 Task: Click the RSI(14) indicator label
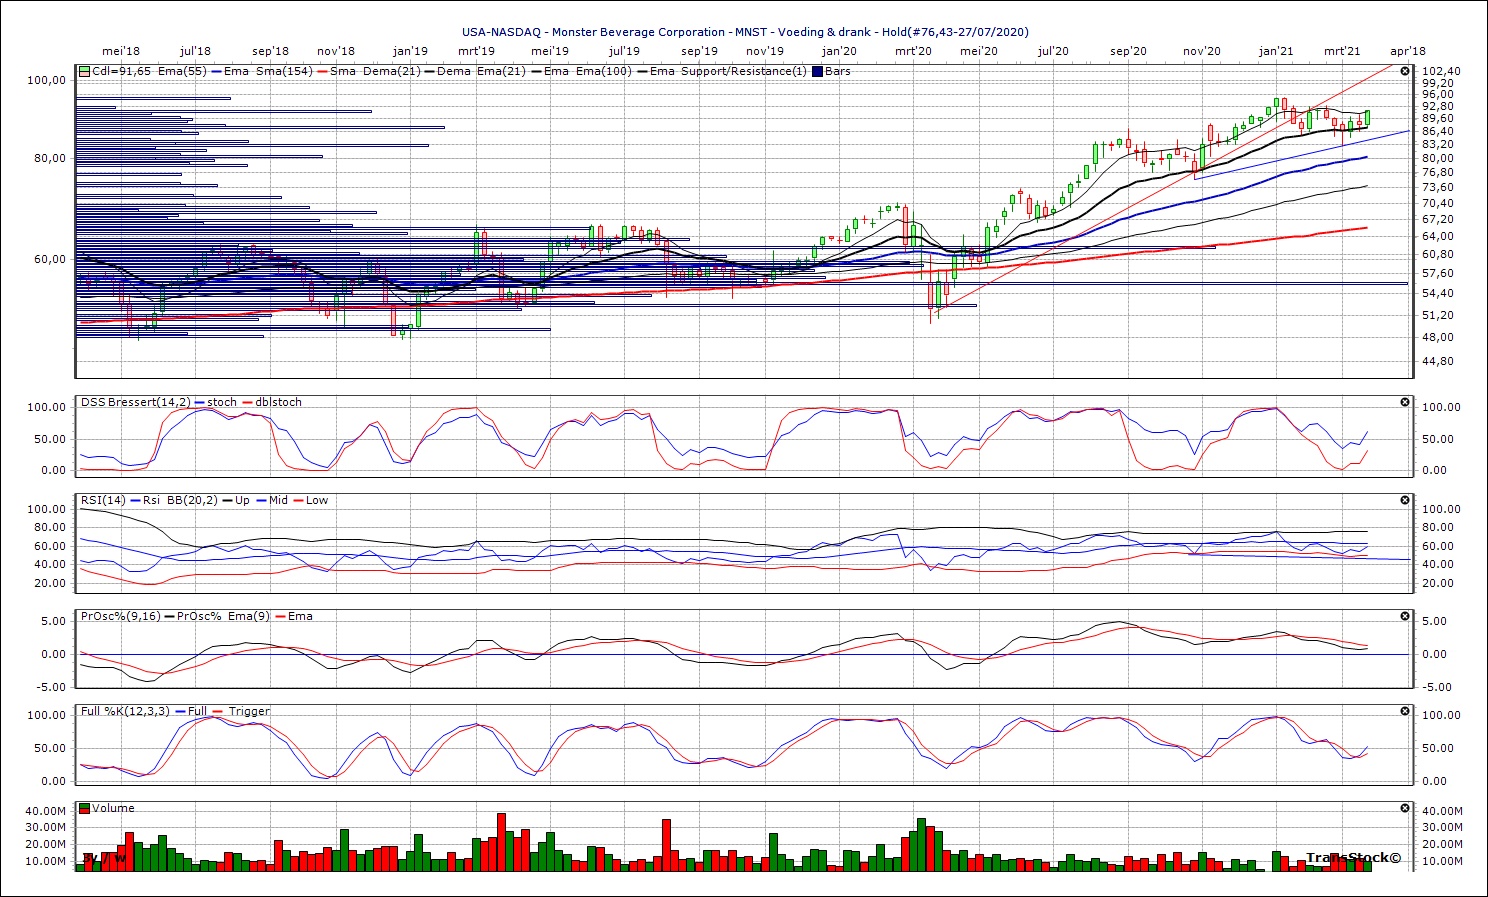(104, 500)
